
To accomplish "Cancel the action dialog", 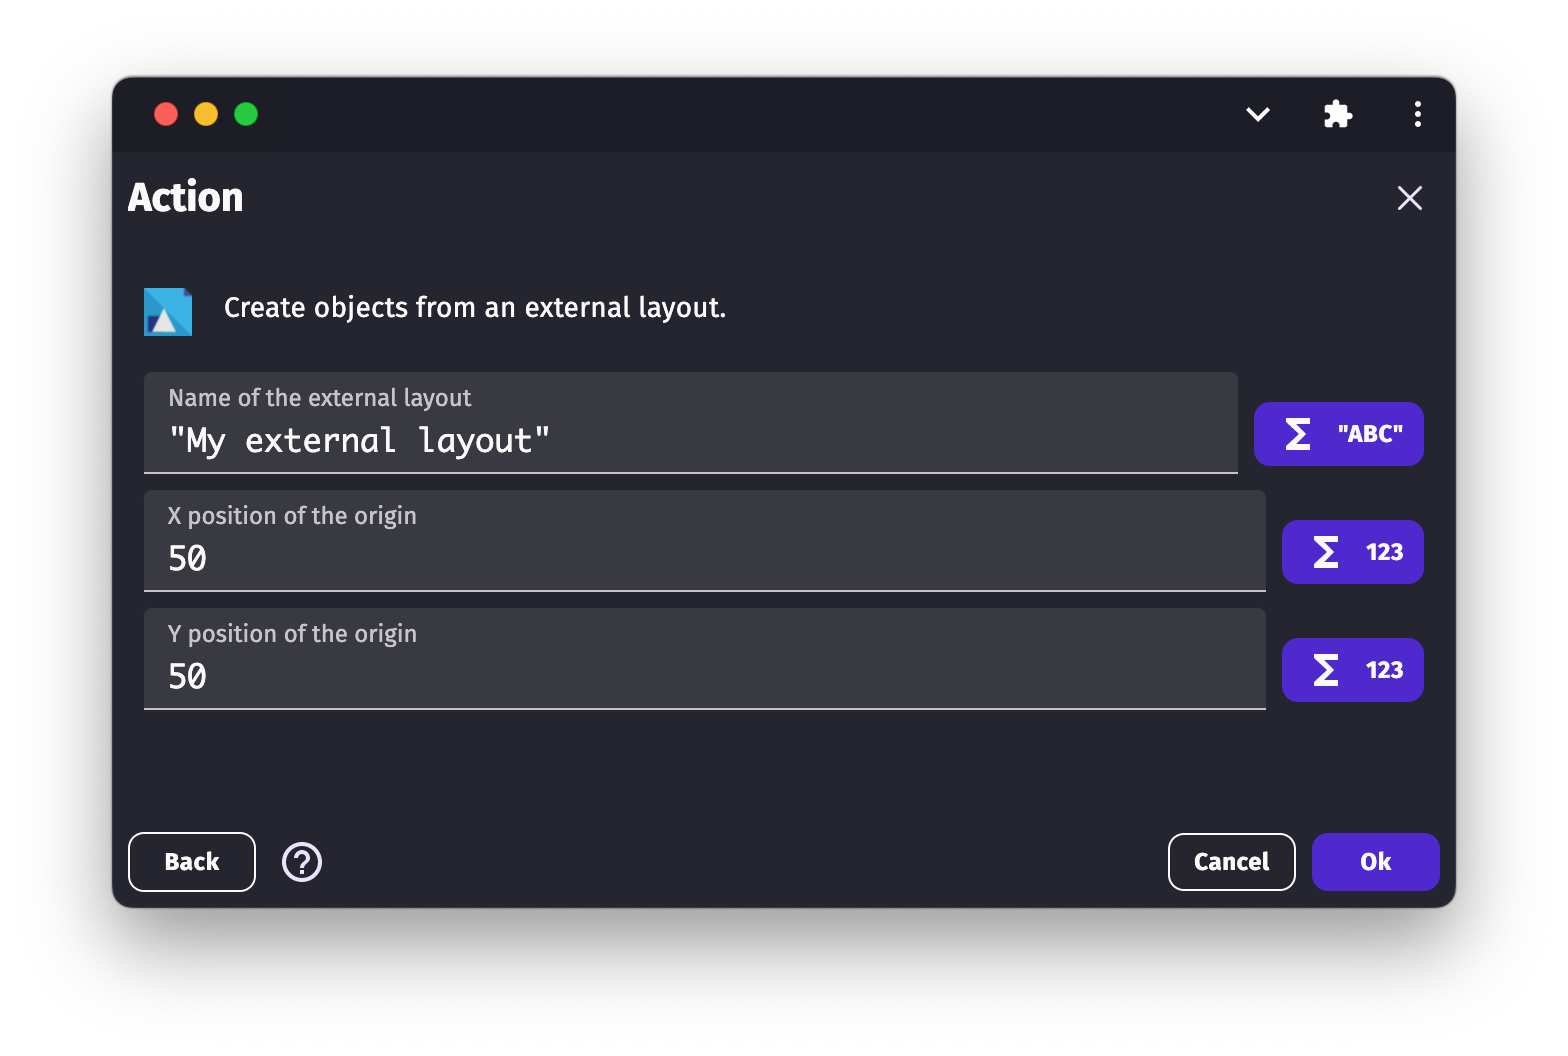I will point(1231,862).
